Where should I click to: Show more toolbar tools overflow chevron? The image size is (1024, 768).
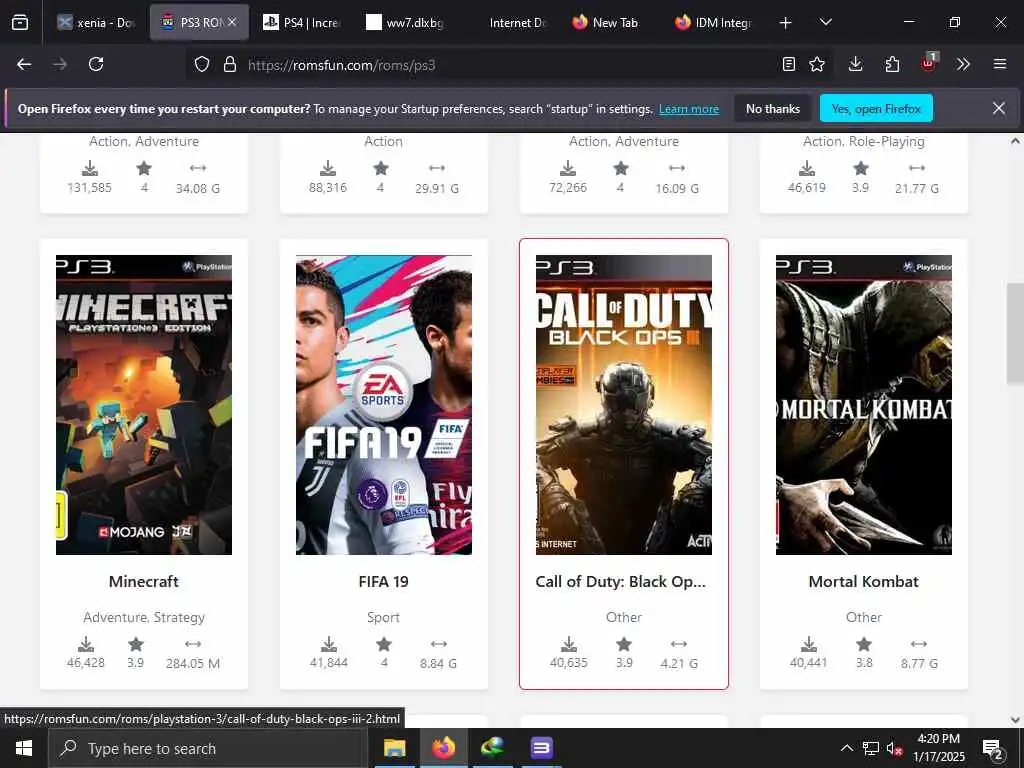(963, 64)
